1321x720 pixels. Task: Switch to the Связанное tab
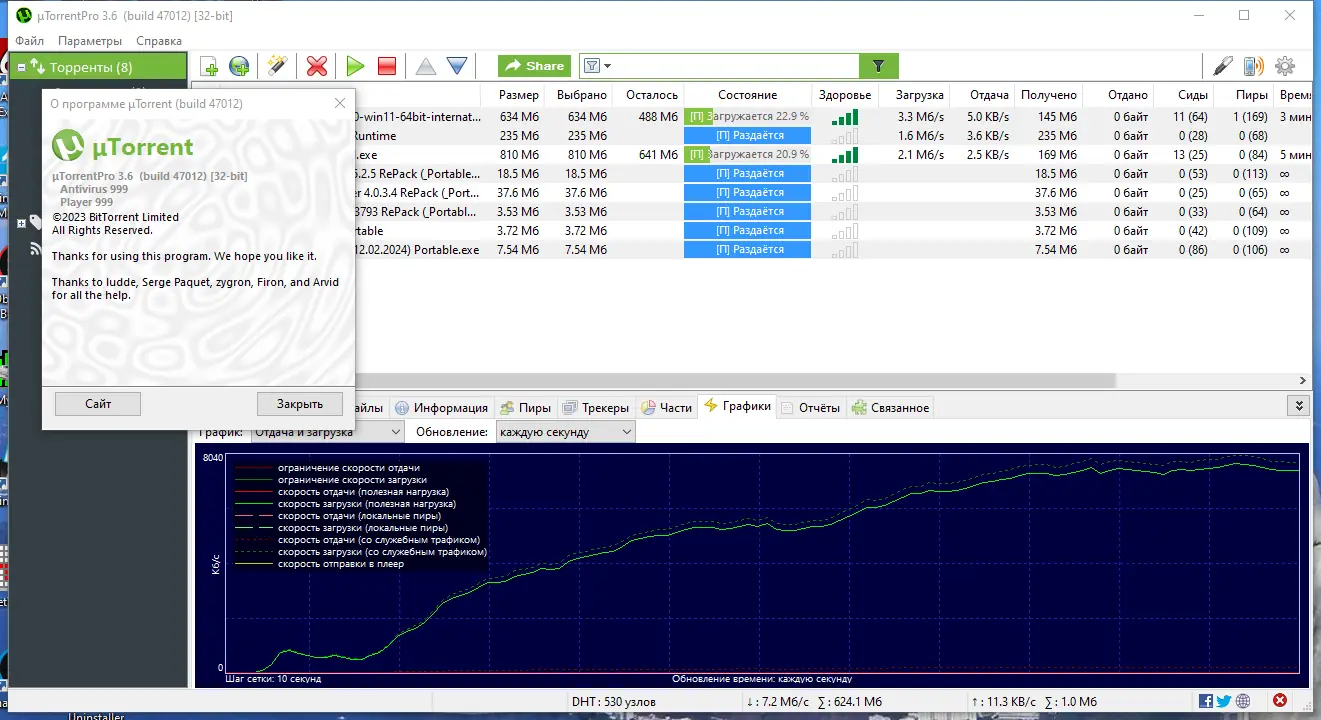point(890,408)
